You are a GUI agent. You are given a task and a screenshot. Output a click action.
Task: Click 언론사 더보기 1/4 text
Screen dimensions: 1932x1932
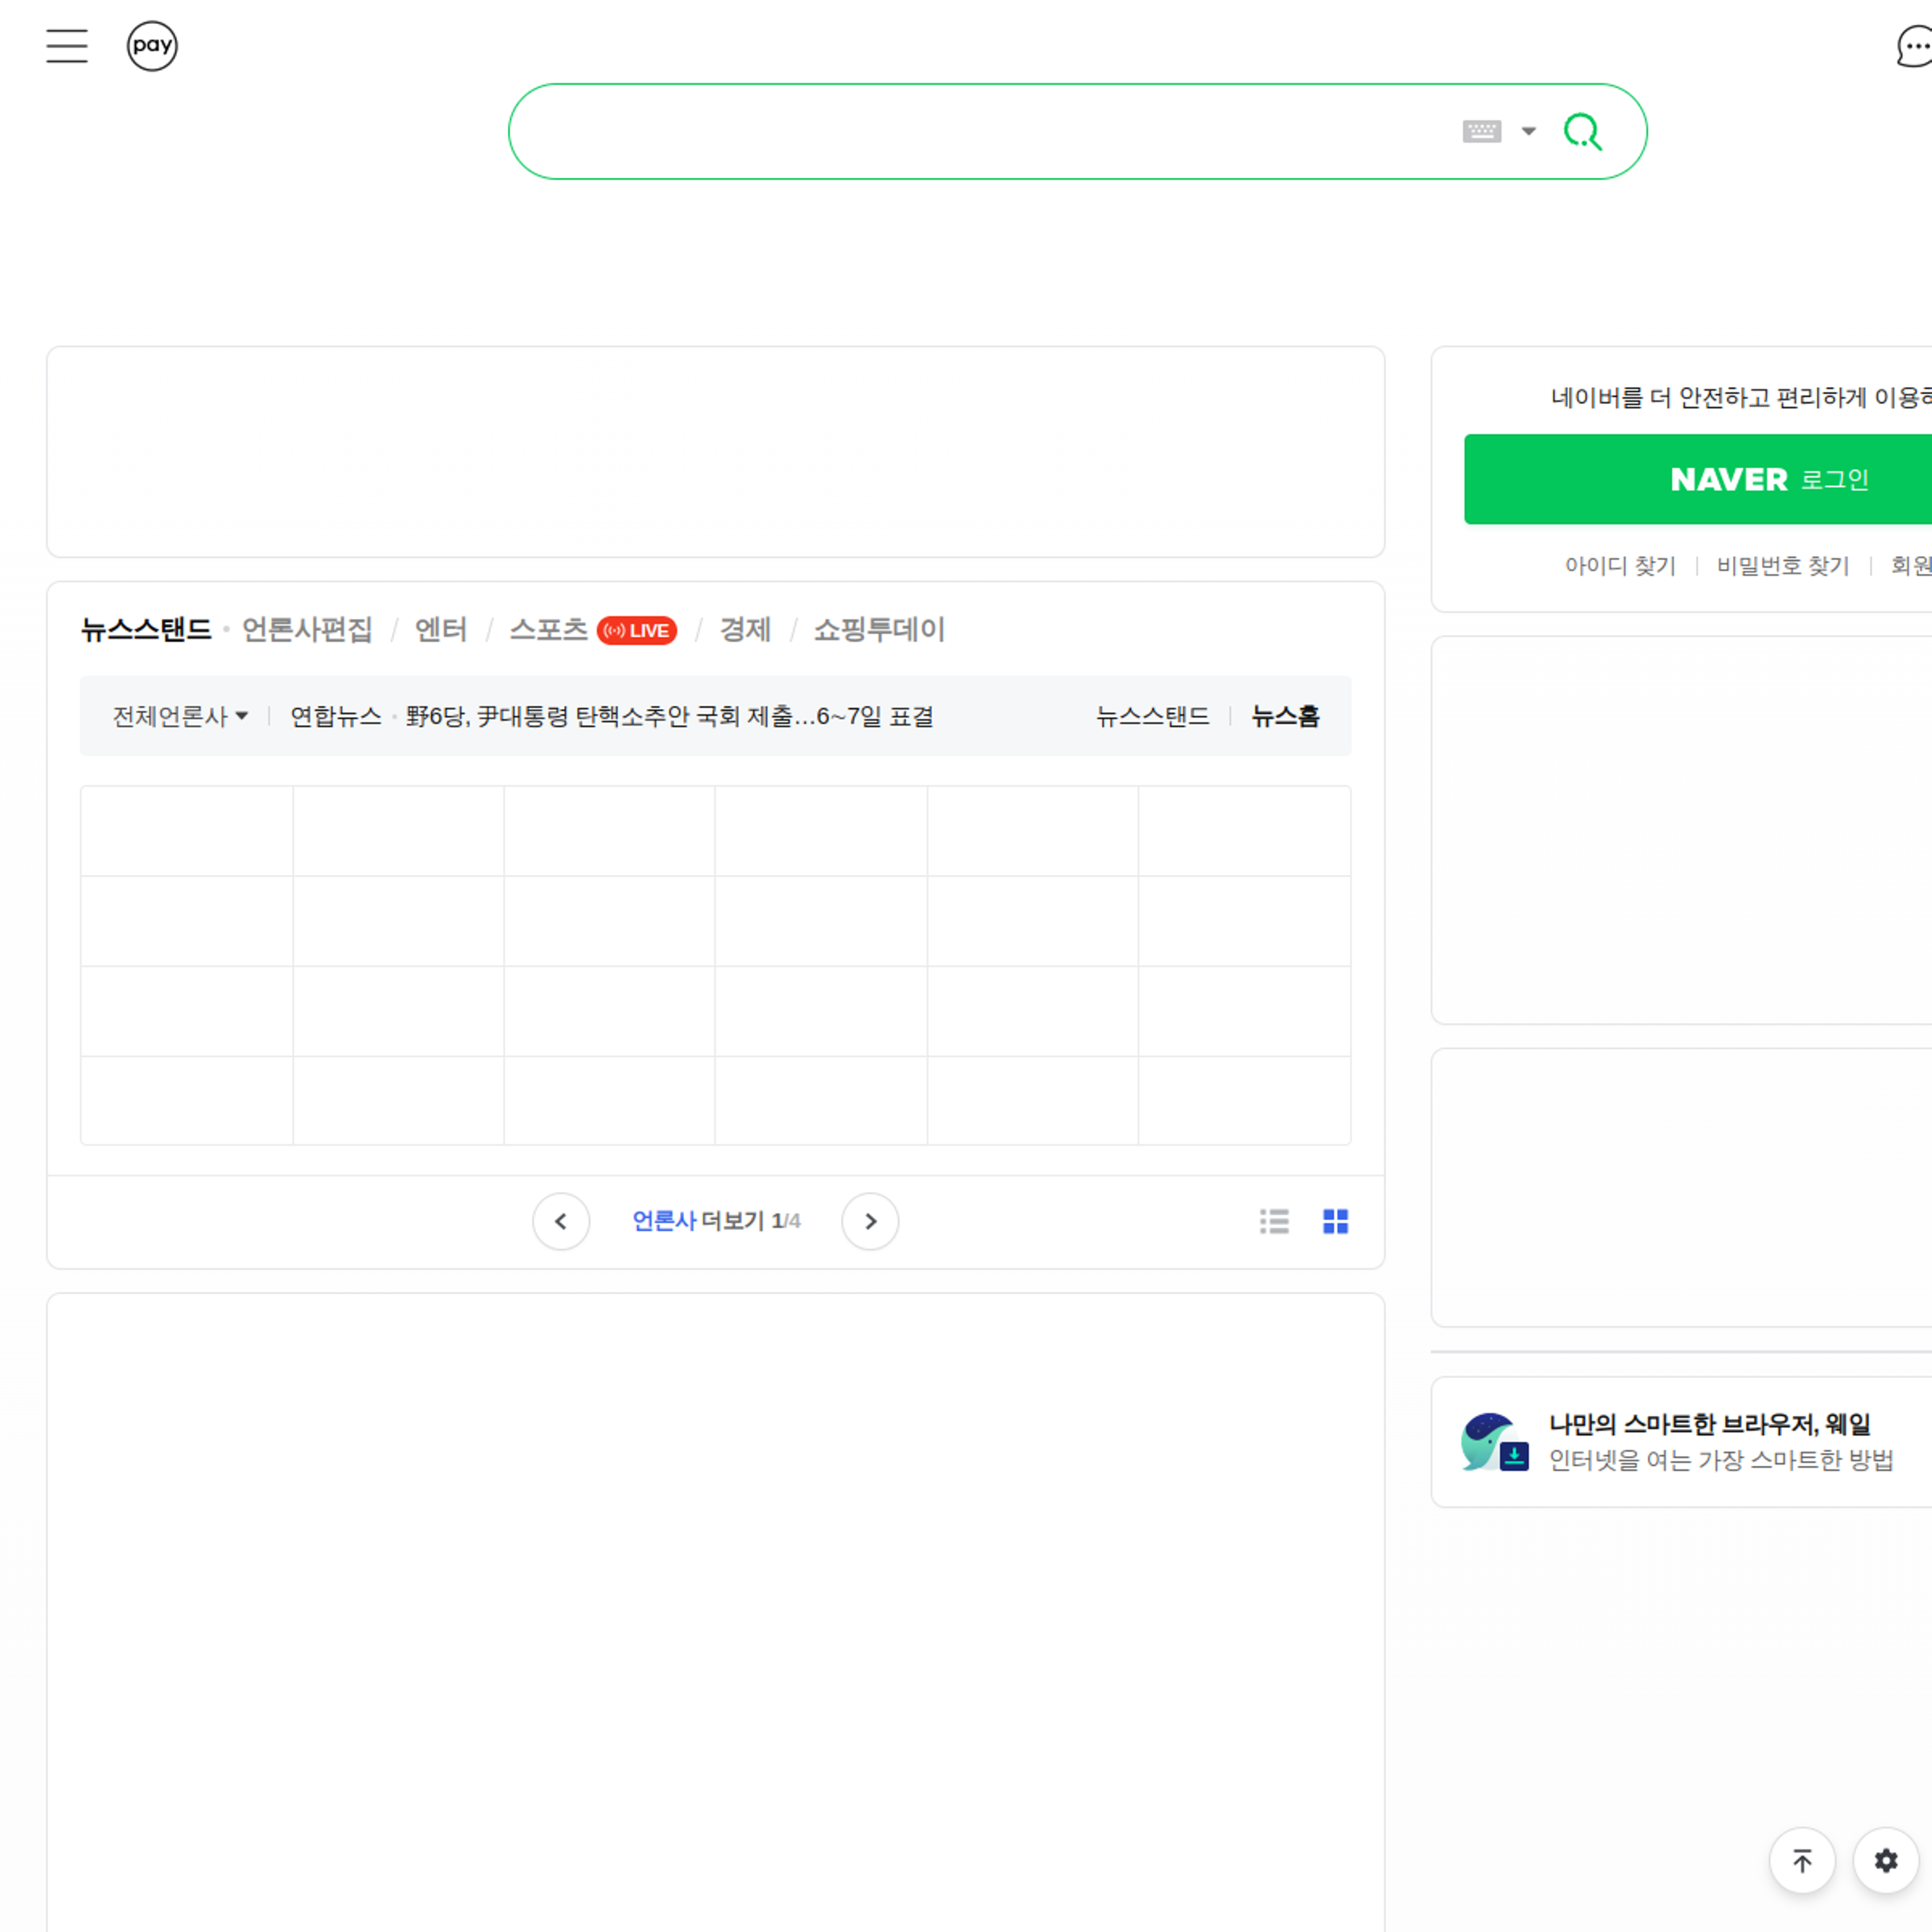716,1221
